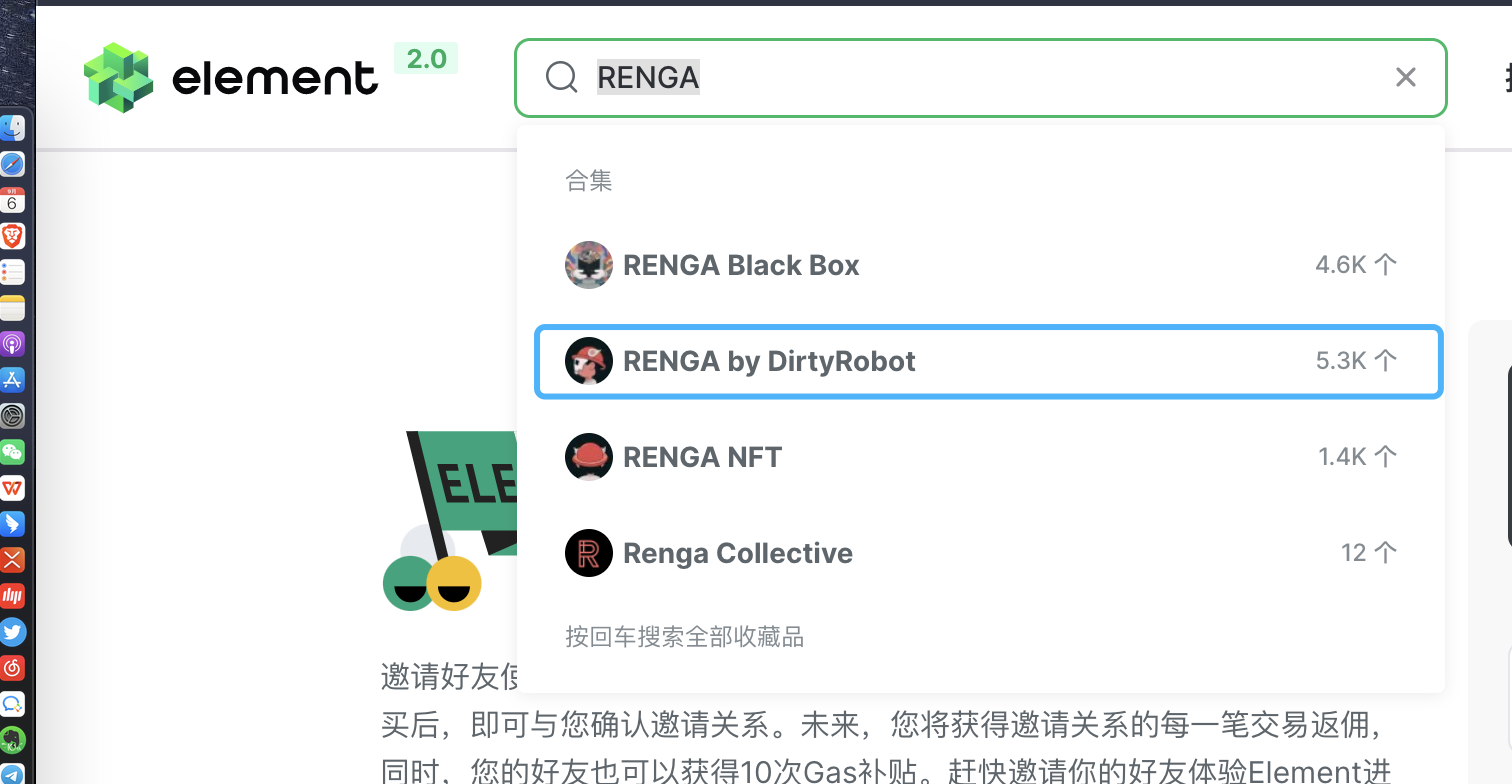
Task: Open the red X XMind dock icon
Action: coord(12,560)
